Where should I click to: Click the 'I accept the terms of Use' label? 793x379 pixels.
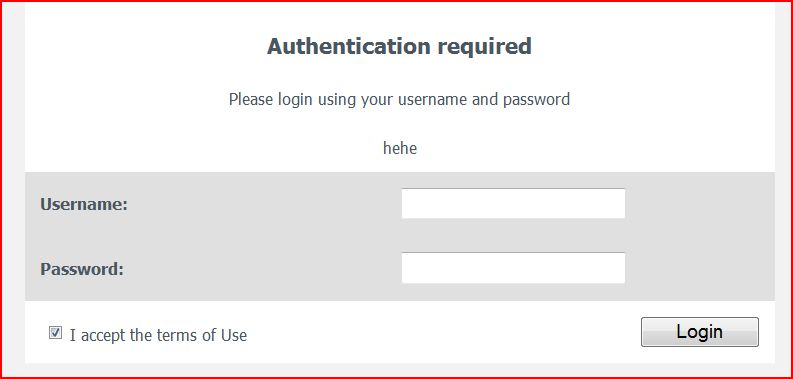(158, 335)
